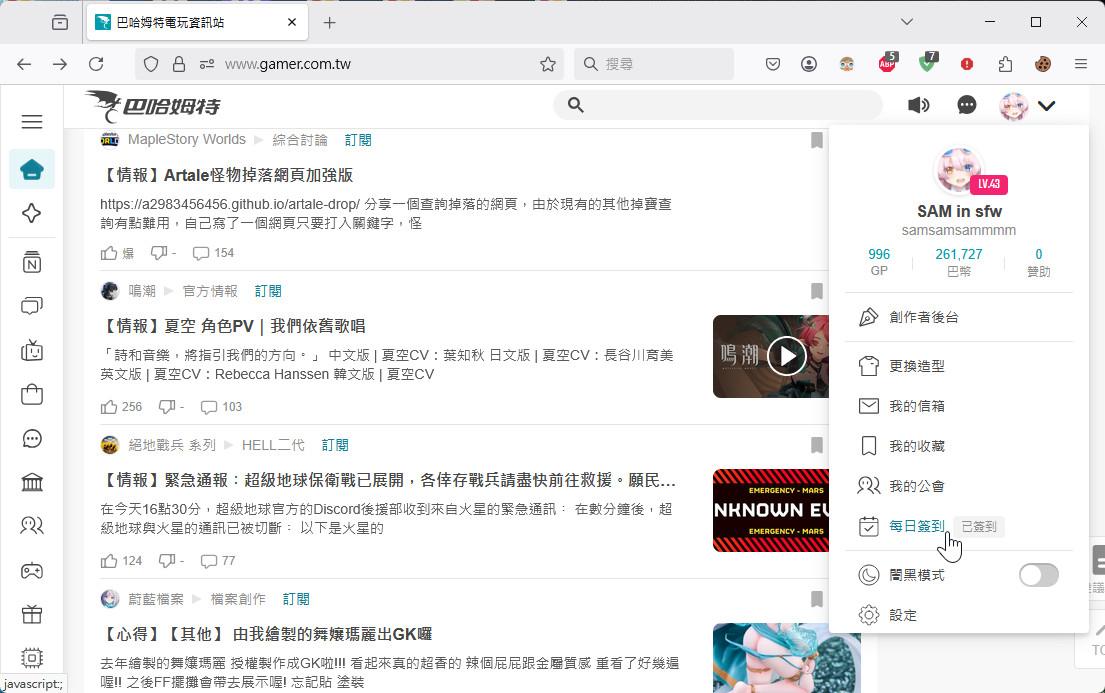
Task: Open the chat bubble notifications icon
Action: 966,105
